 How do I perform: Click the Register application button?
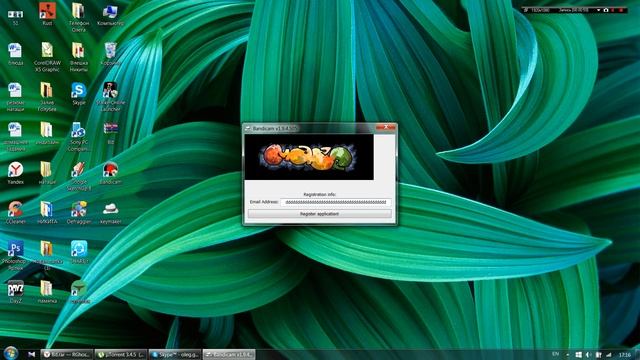coord(319,214)
